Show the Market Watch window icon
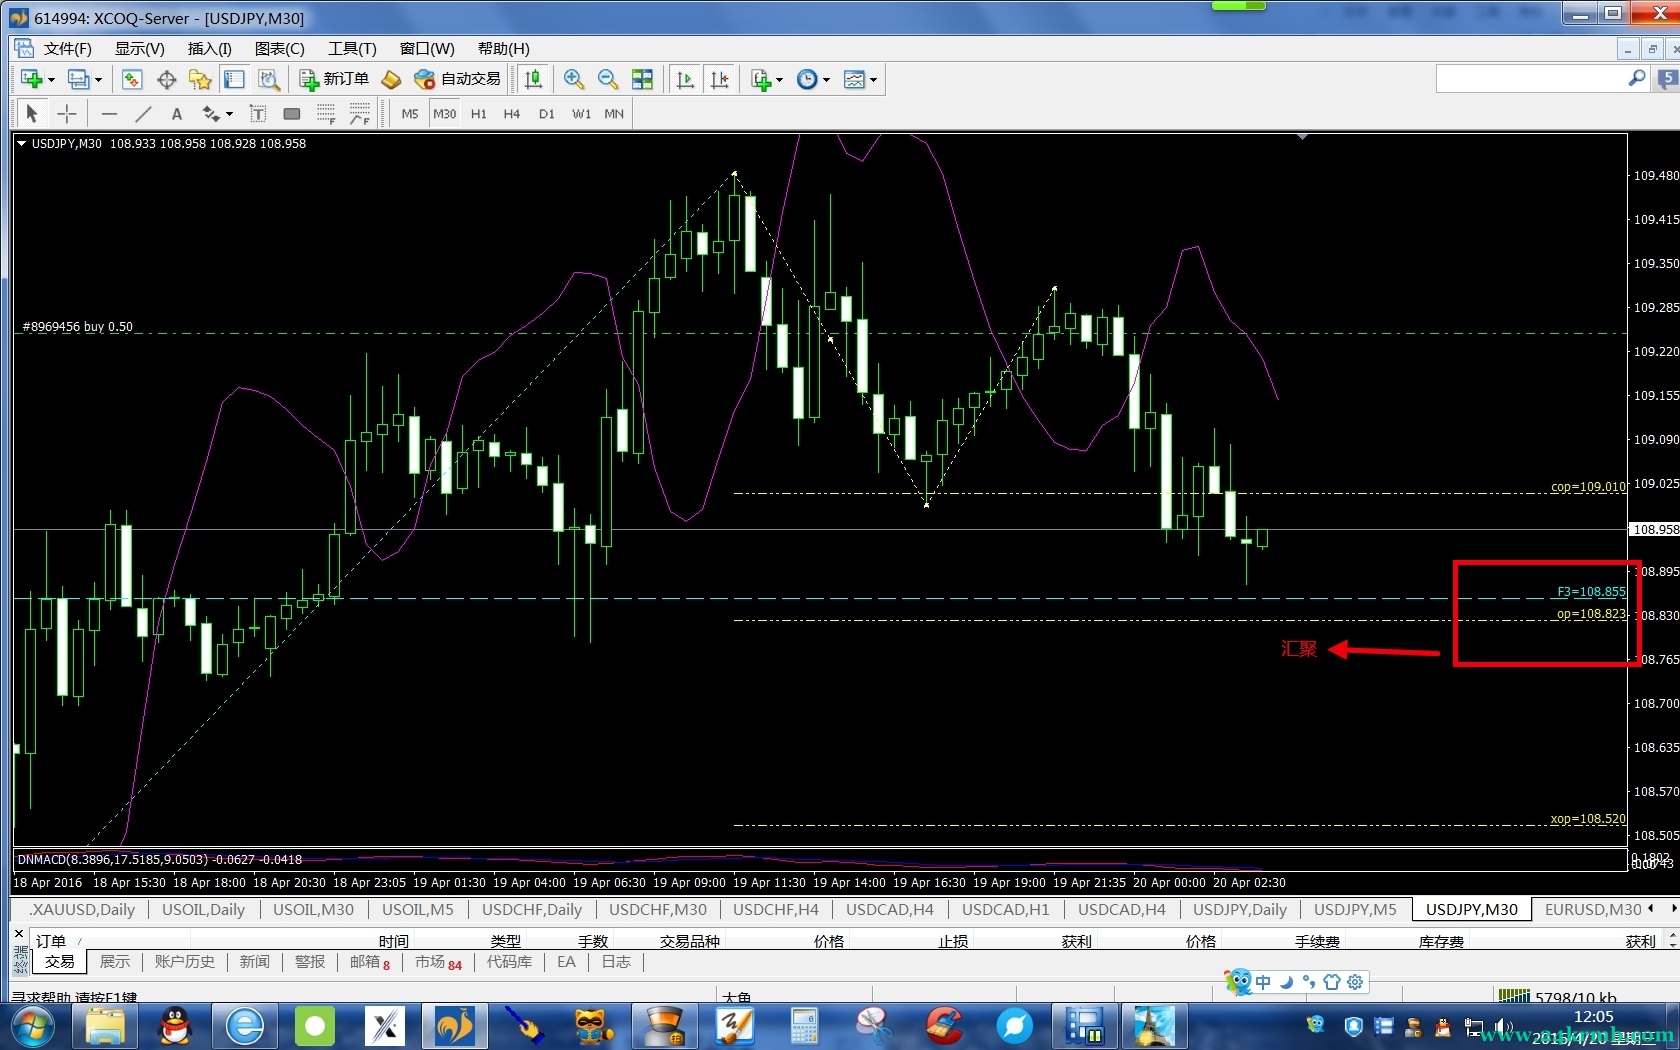Viewport: 1680px width, 1050px height. pos(132,79)
